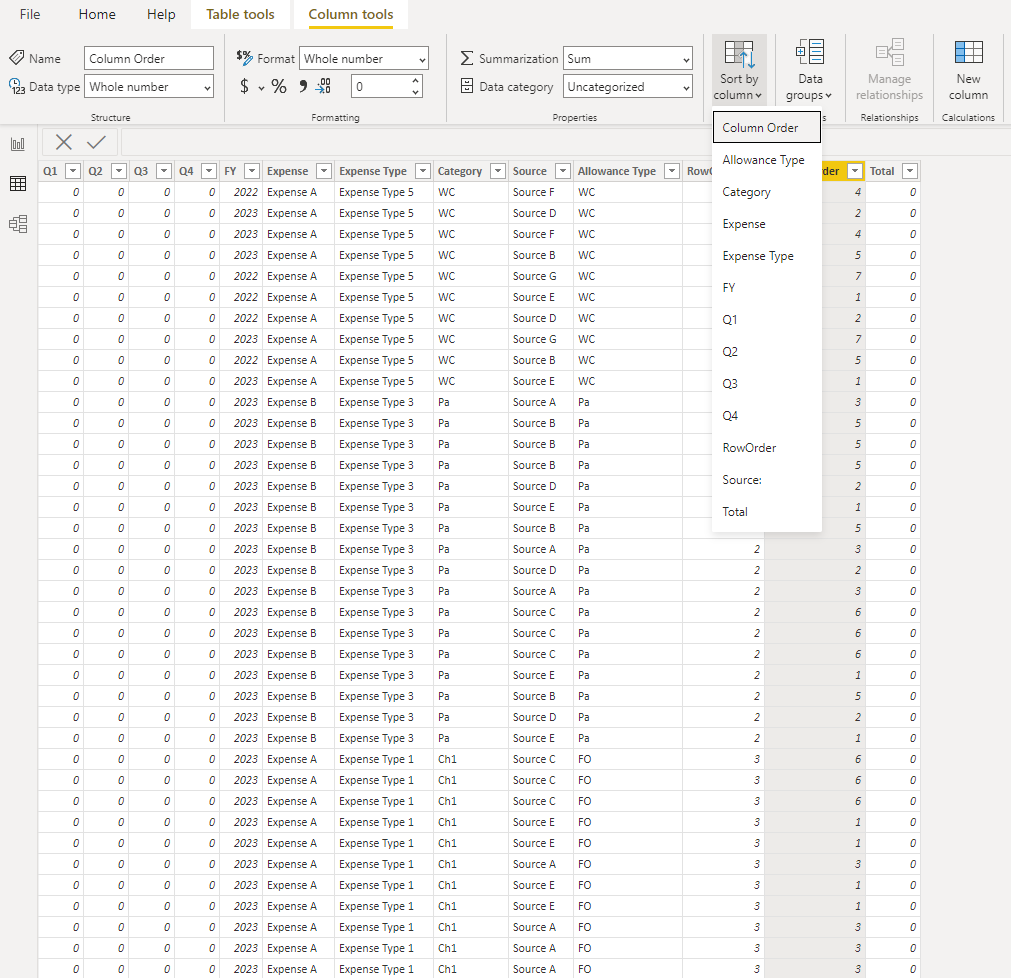Open Column Order header filter dropdown
This screenshot has height=978, width=1011.
coord(855,171)
